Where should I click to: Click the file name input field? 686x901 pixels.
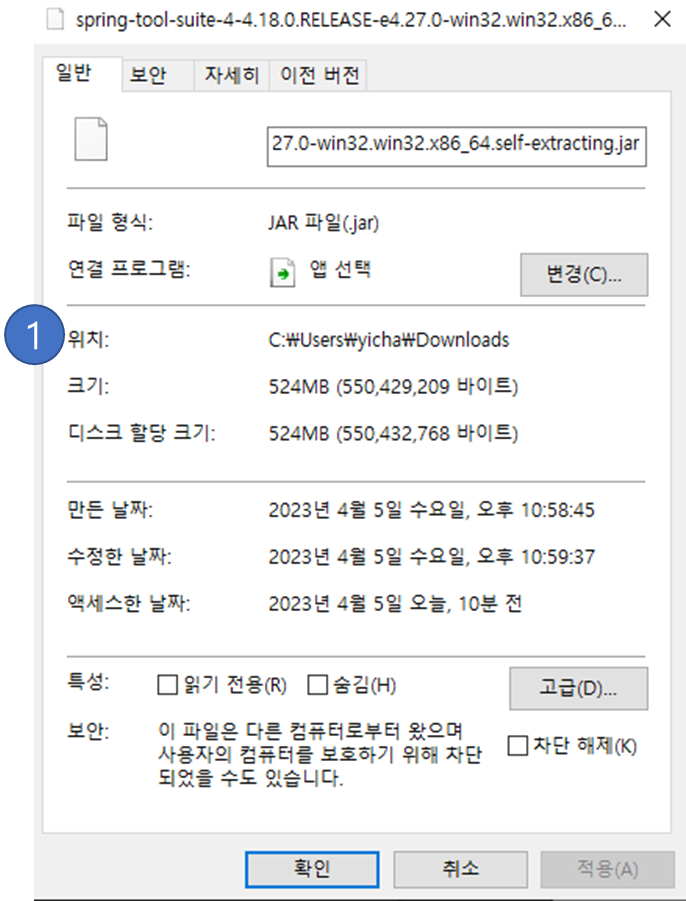pyautogui.click(x=456, y=147)
